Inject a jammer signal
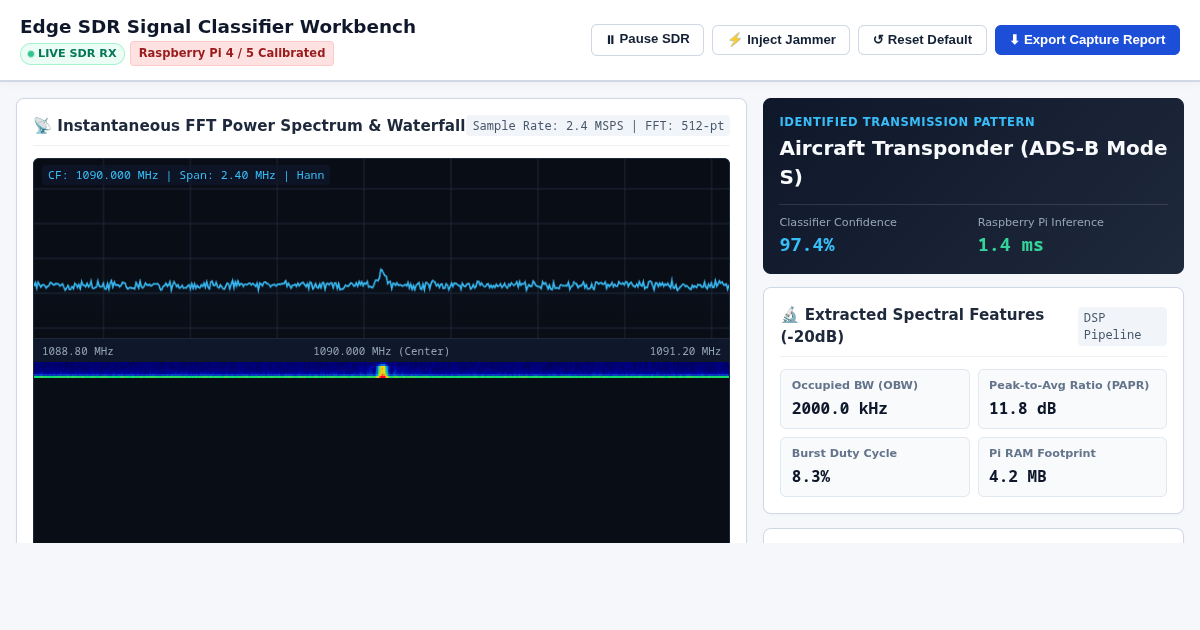This screenshot has height=630, width=1200. (x=781, y=40)
